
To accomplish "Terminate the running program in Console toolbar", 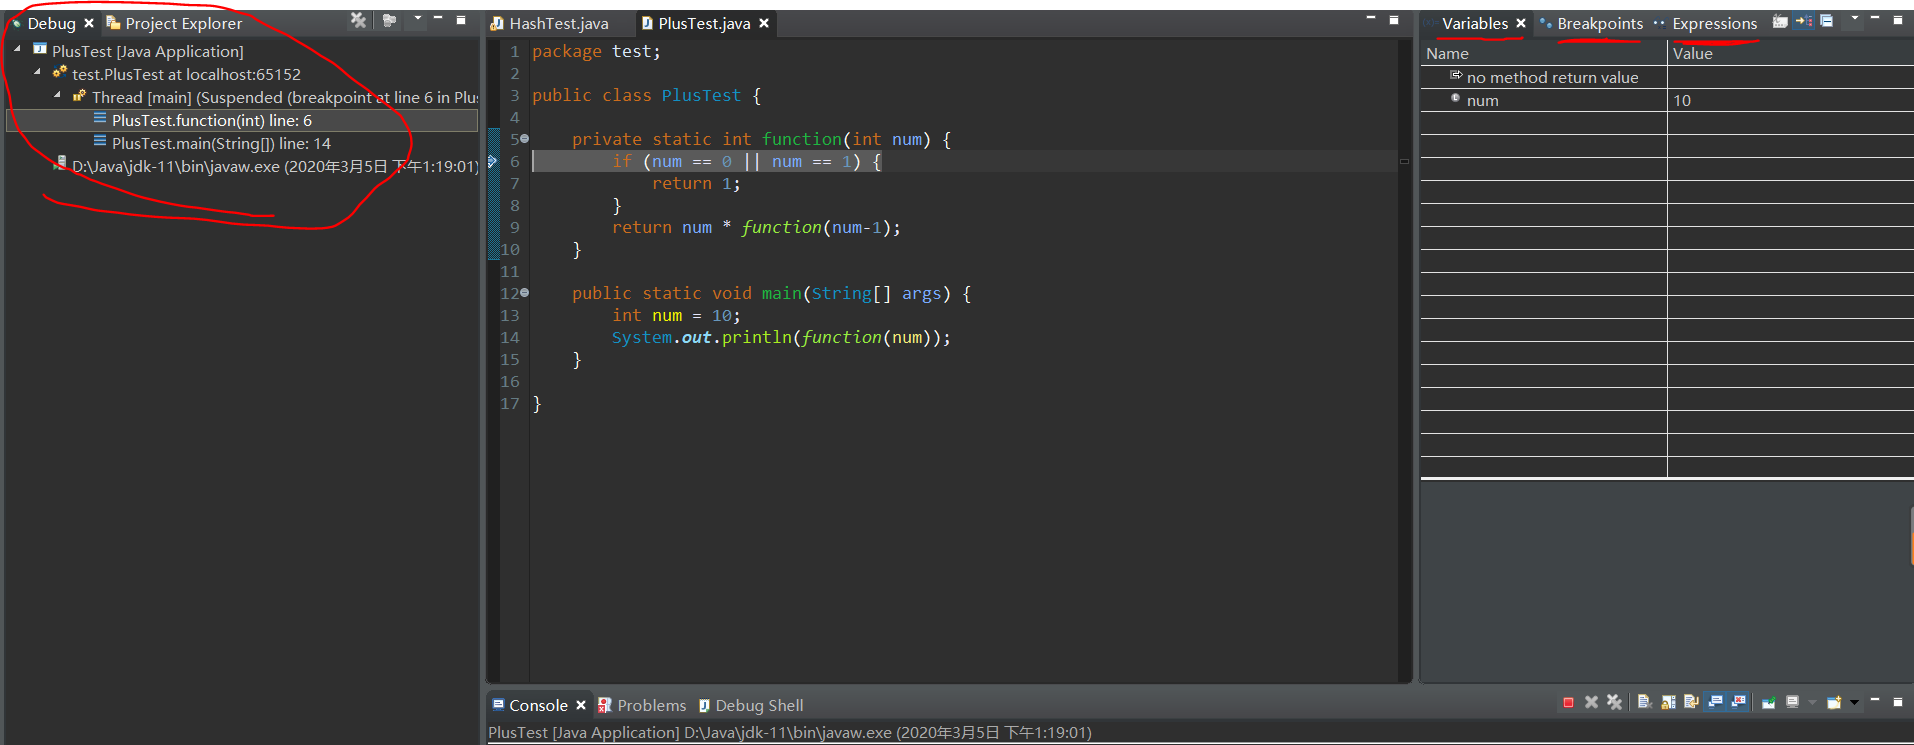I will tap(1568, 702).
